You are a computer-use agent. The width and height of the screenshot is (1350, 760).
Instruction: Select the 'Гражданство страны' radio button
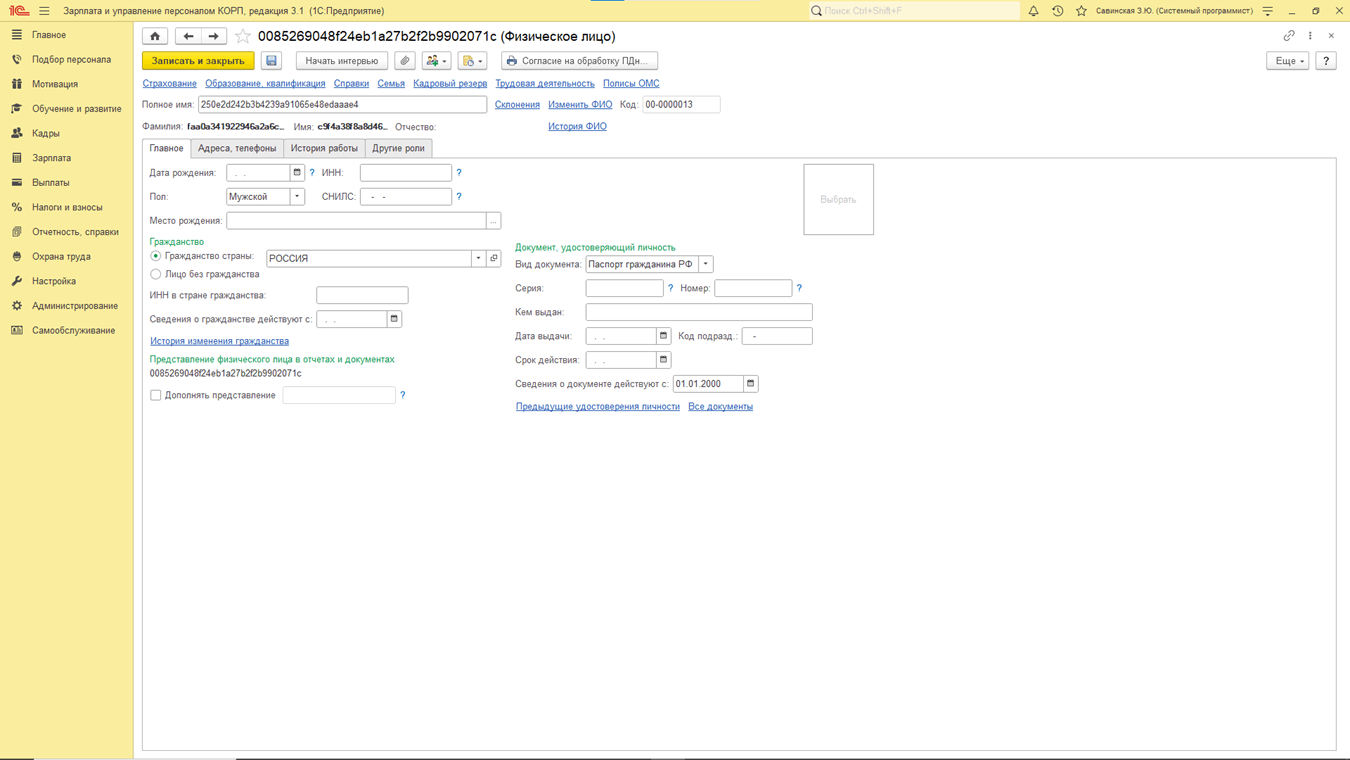[156, 257]
